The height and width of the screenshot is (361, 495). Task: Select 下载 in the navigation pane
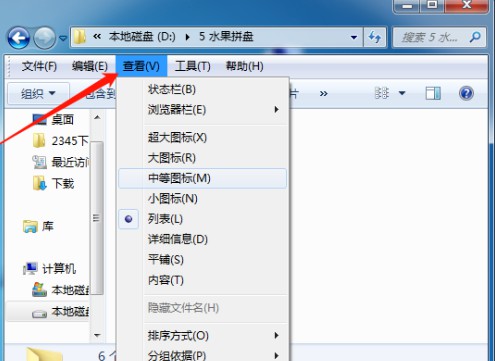click(x=53, y=184)
